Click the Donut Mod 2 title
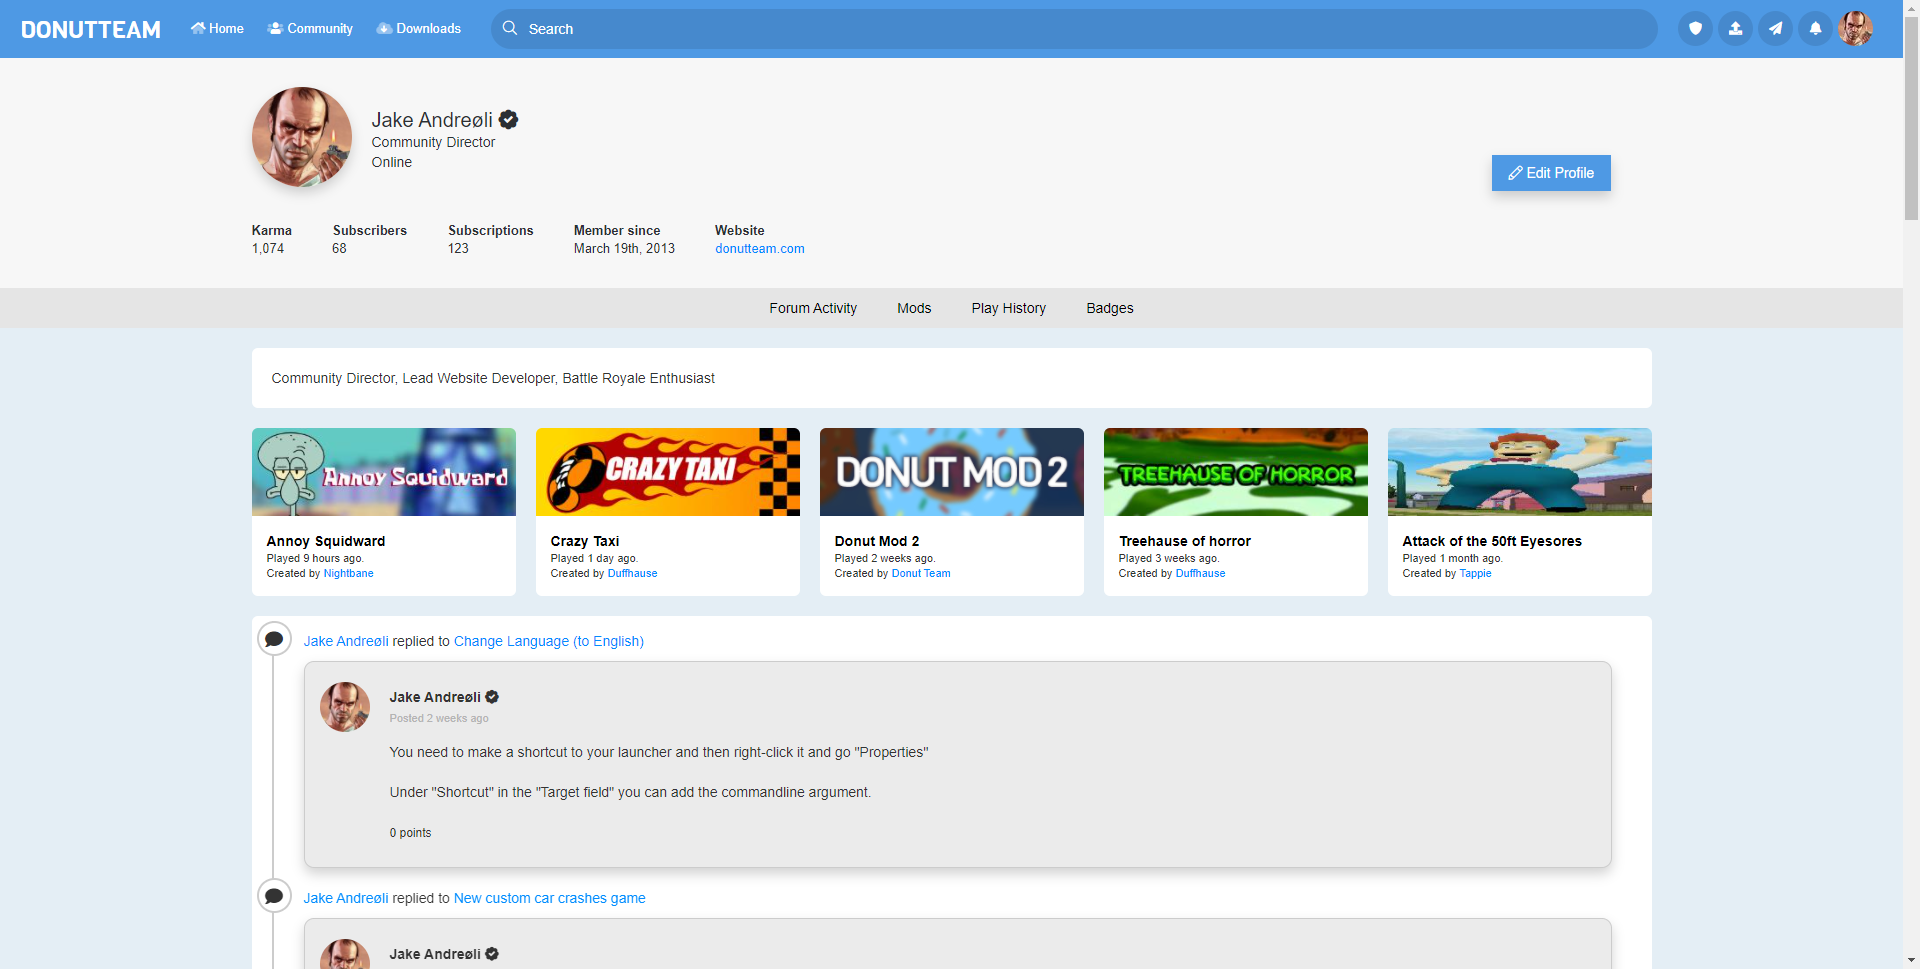Viewport: 1920px width, 969px height. click(877, 541)
